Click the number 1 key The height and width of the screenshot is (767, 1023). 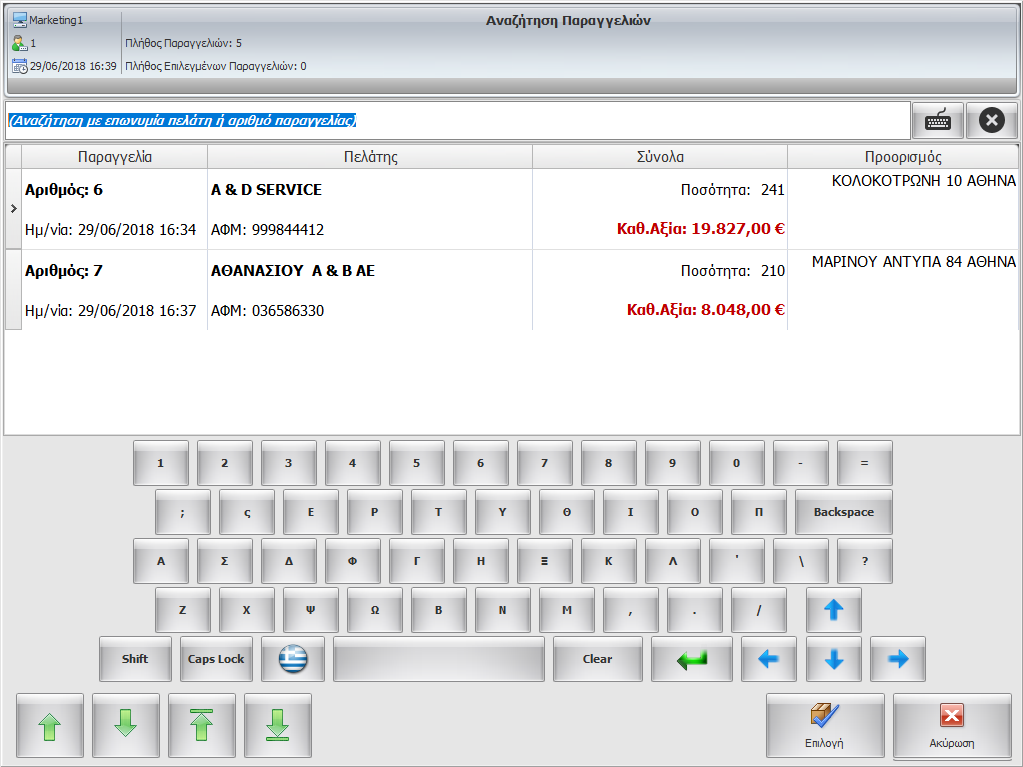[x=160, y=463]
